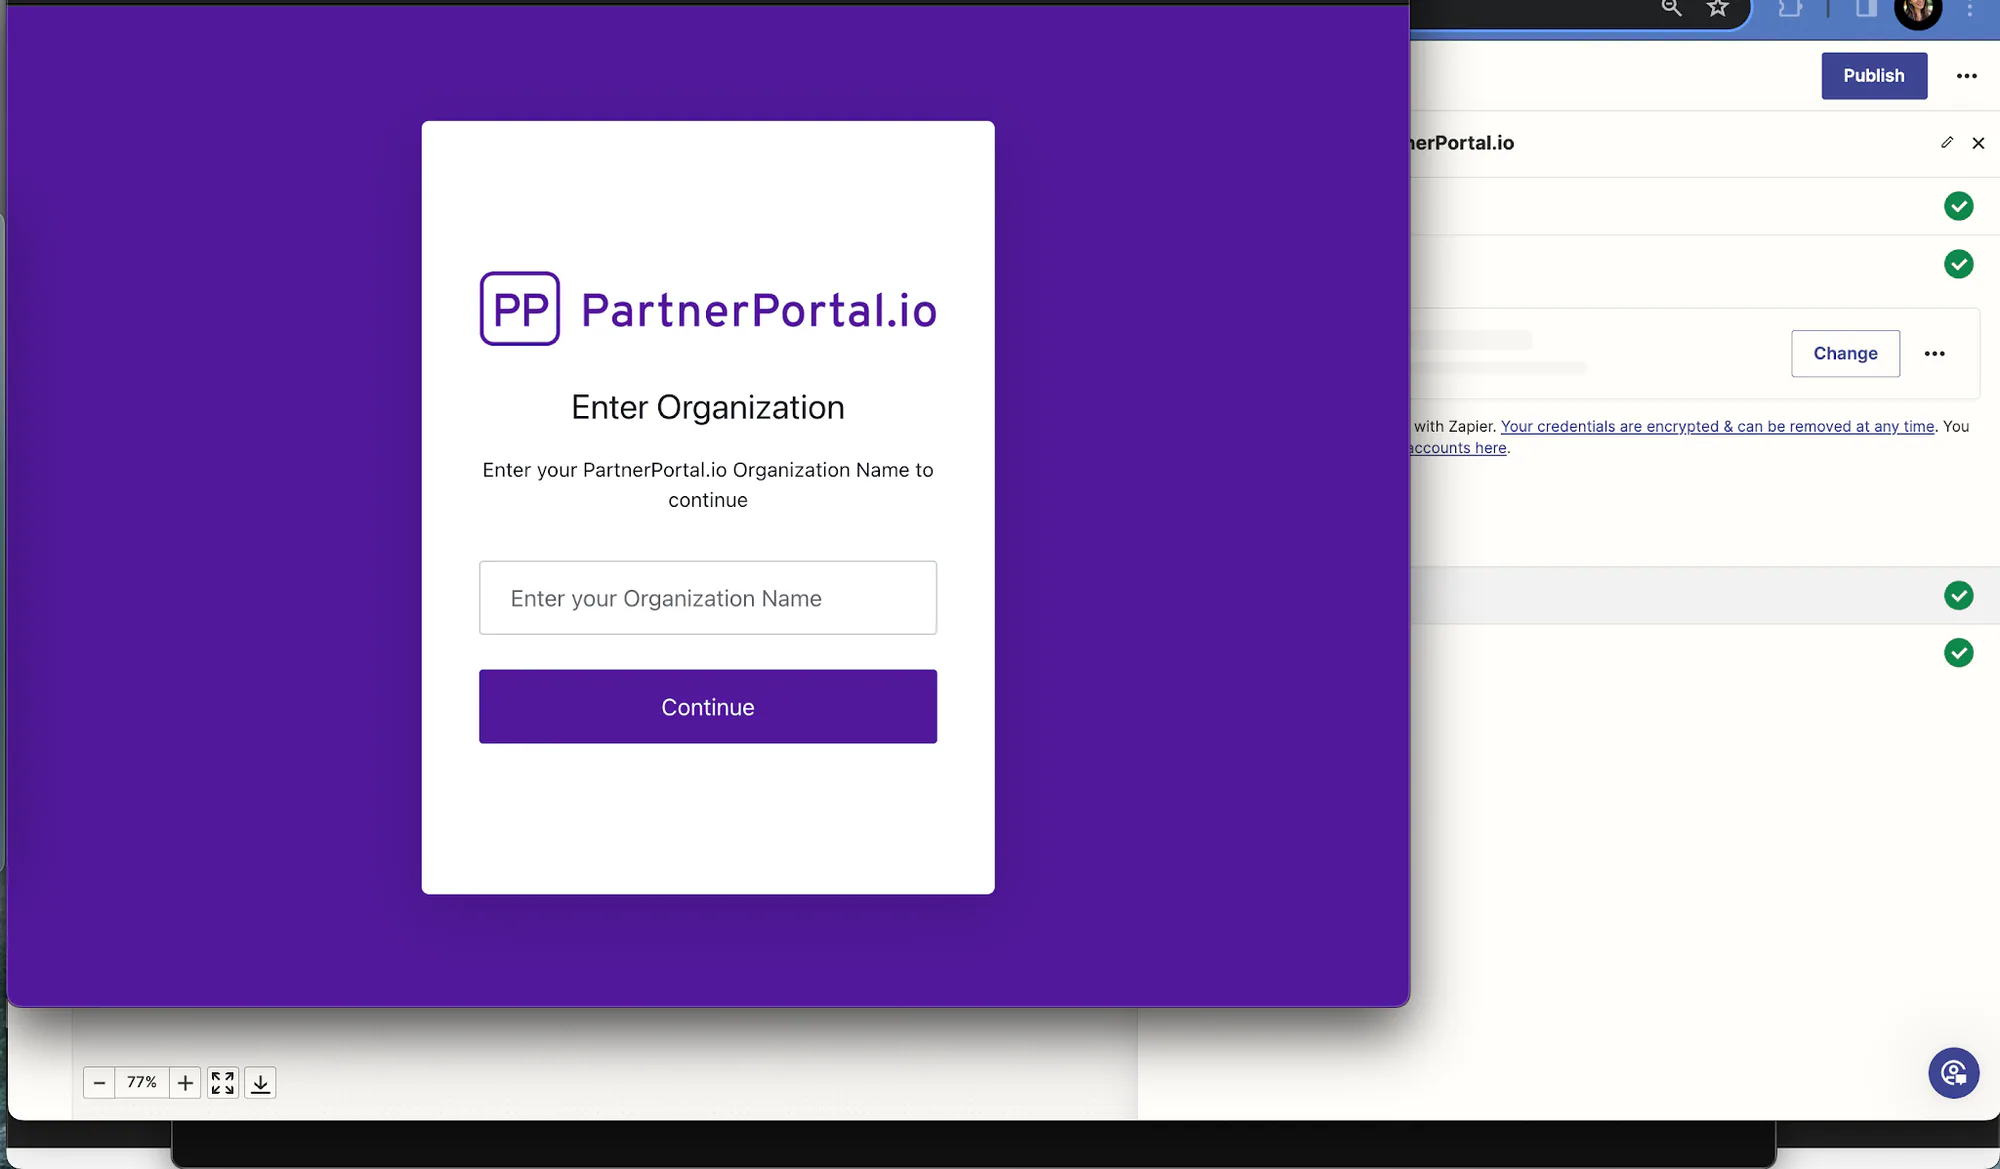Open the browser three-dot menu
Viewport: 2000px width, 1169px height.
click(1970, 9)
